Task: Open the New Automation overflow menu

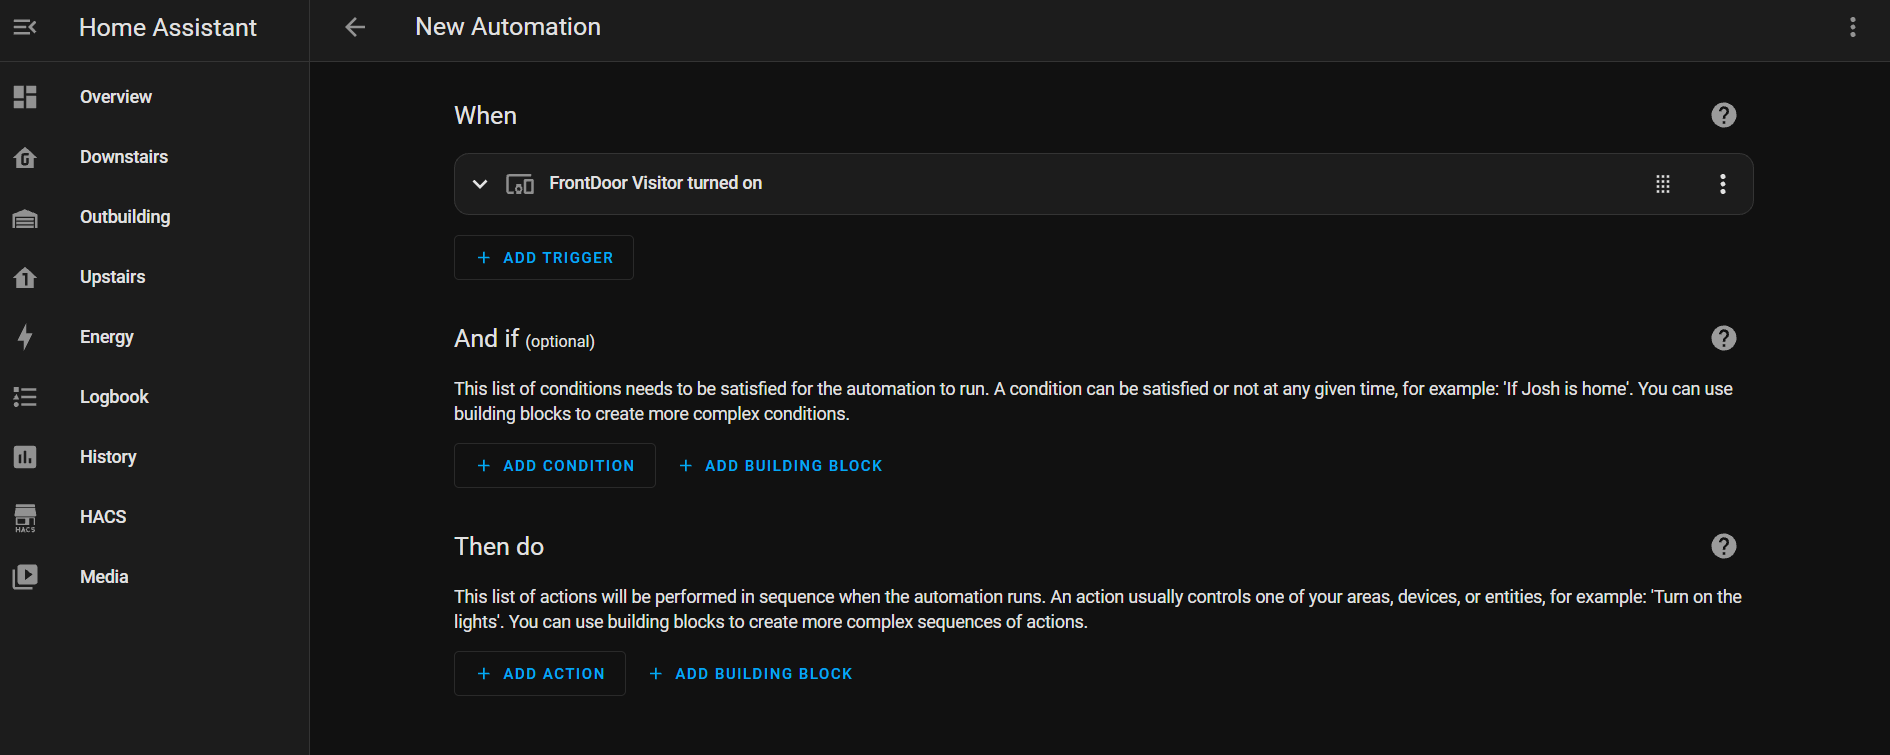Action: 1853,27
